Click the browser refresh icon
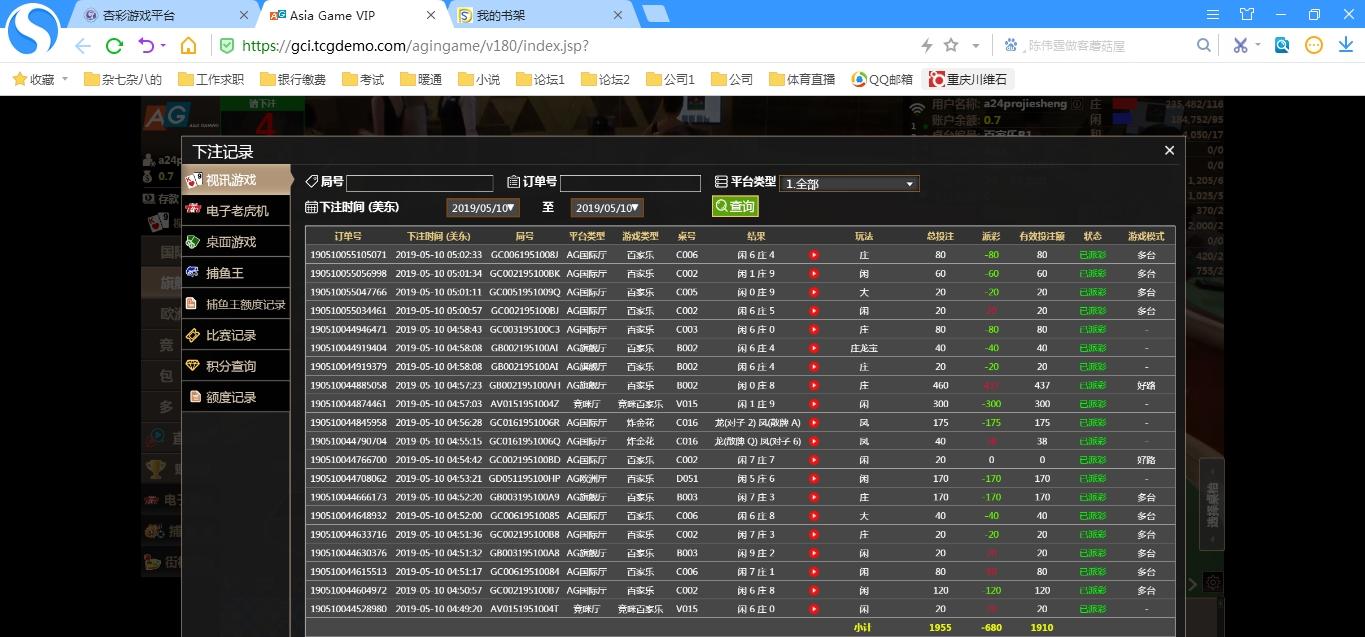Viewport: 1365px width, 637px height. tap(114, 46)
